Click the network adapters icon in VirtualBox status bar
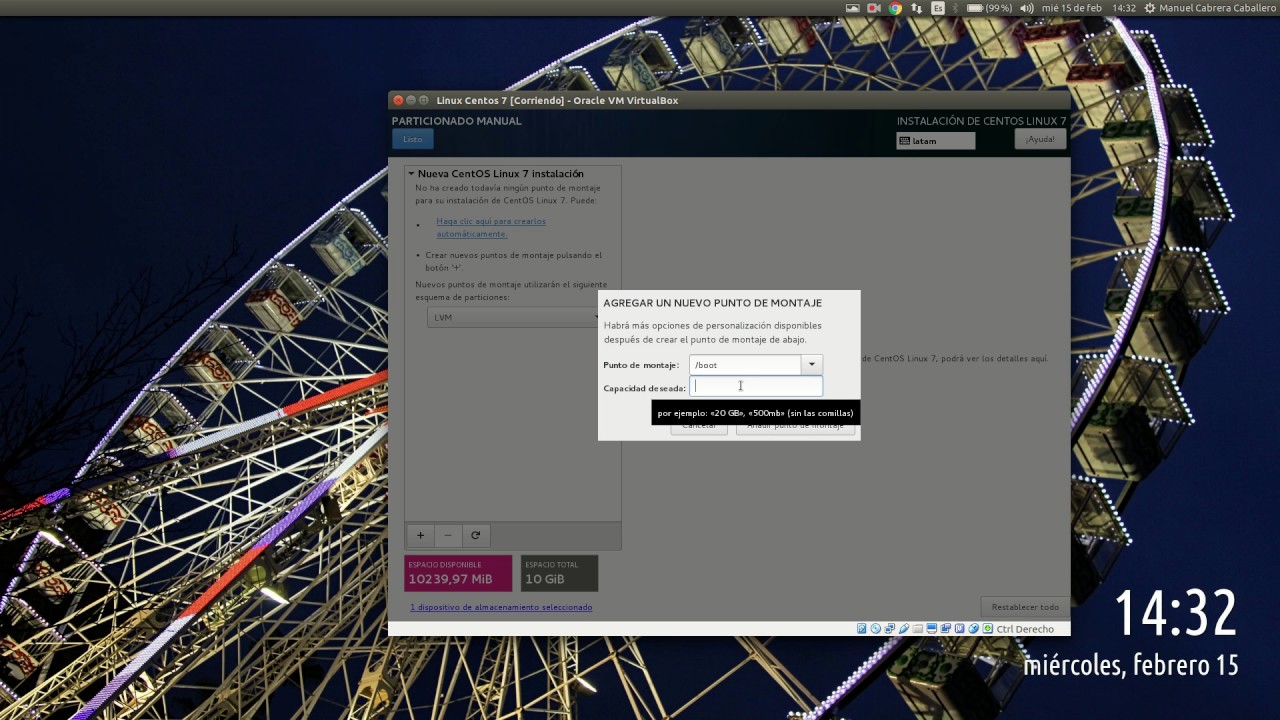 pos(890,629)
